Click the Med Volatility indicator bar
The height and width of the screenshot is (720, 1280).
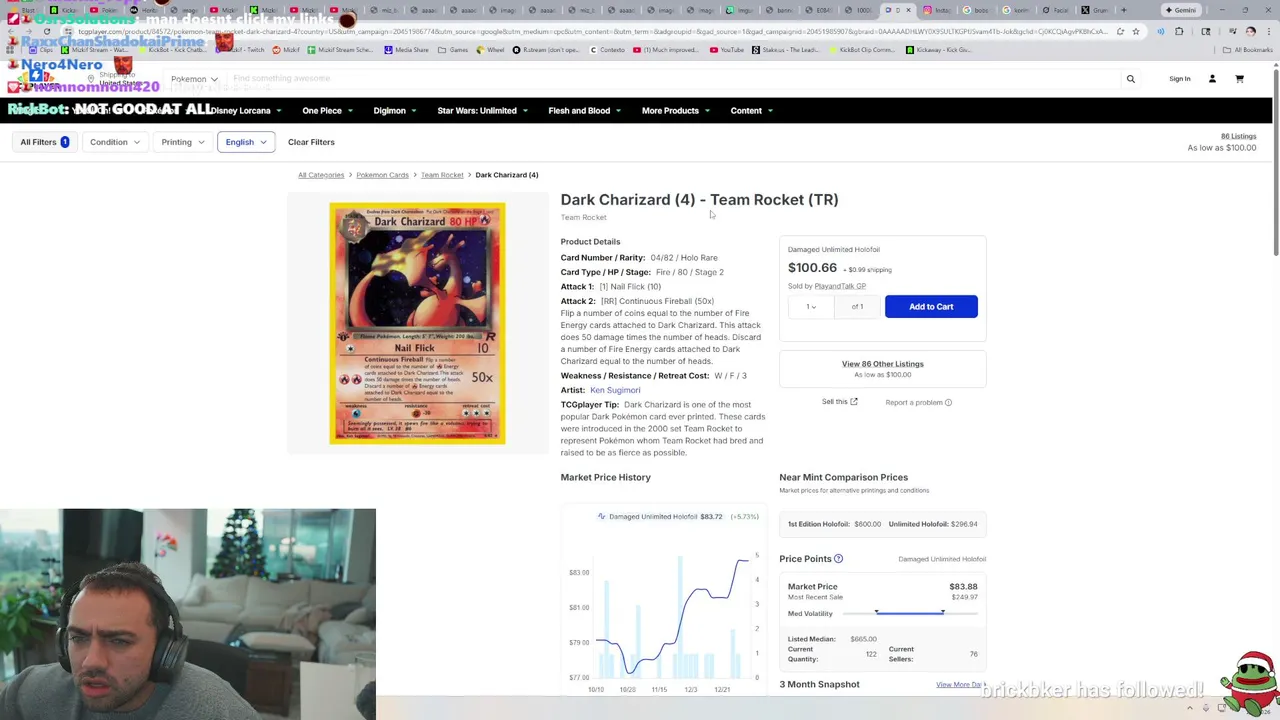[909, 613]
